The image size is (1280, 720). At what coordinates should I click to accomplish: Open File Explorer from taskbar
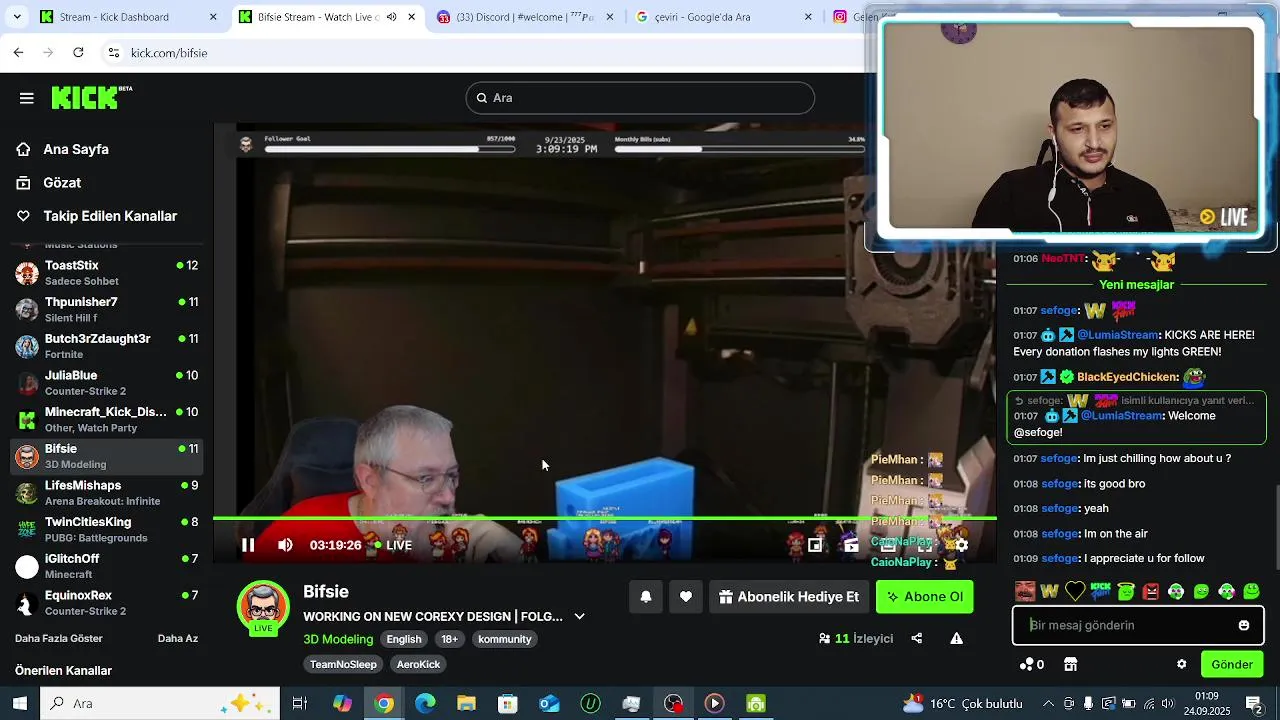[x=466, y=703]
